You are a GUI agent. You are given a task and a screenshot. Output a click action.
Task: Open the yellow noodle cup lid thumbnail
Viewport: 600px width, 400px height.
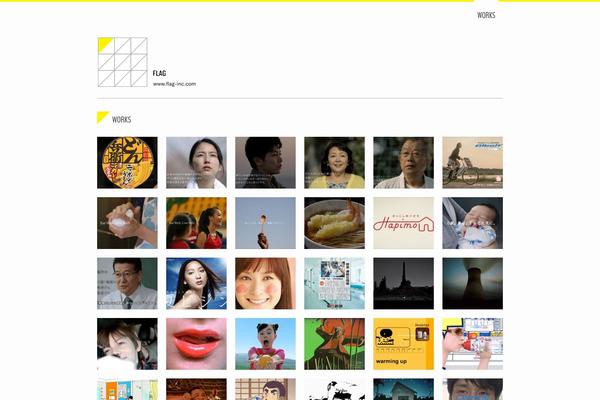(x=127, y=163)
